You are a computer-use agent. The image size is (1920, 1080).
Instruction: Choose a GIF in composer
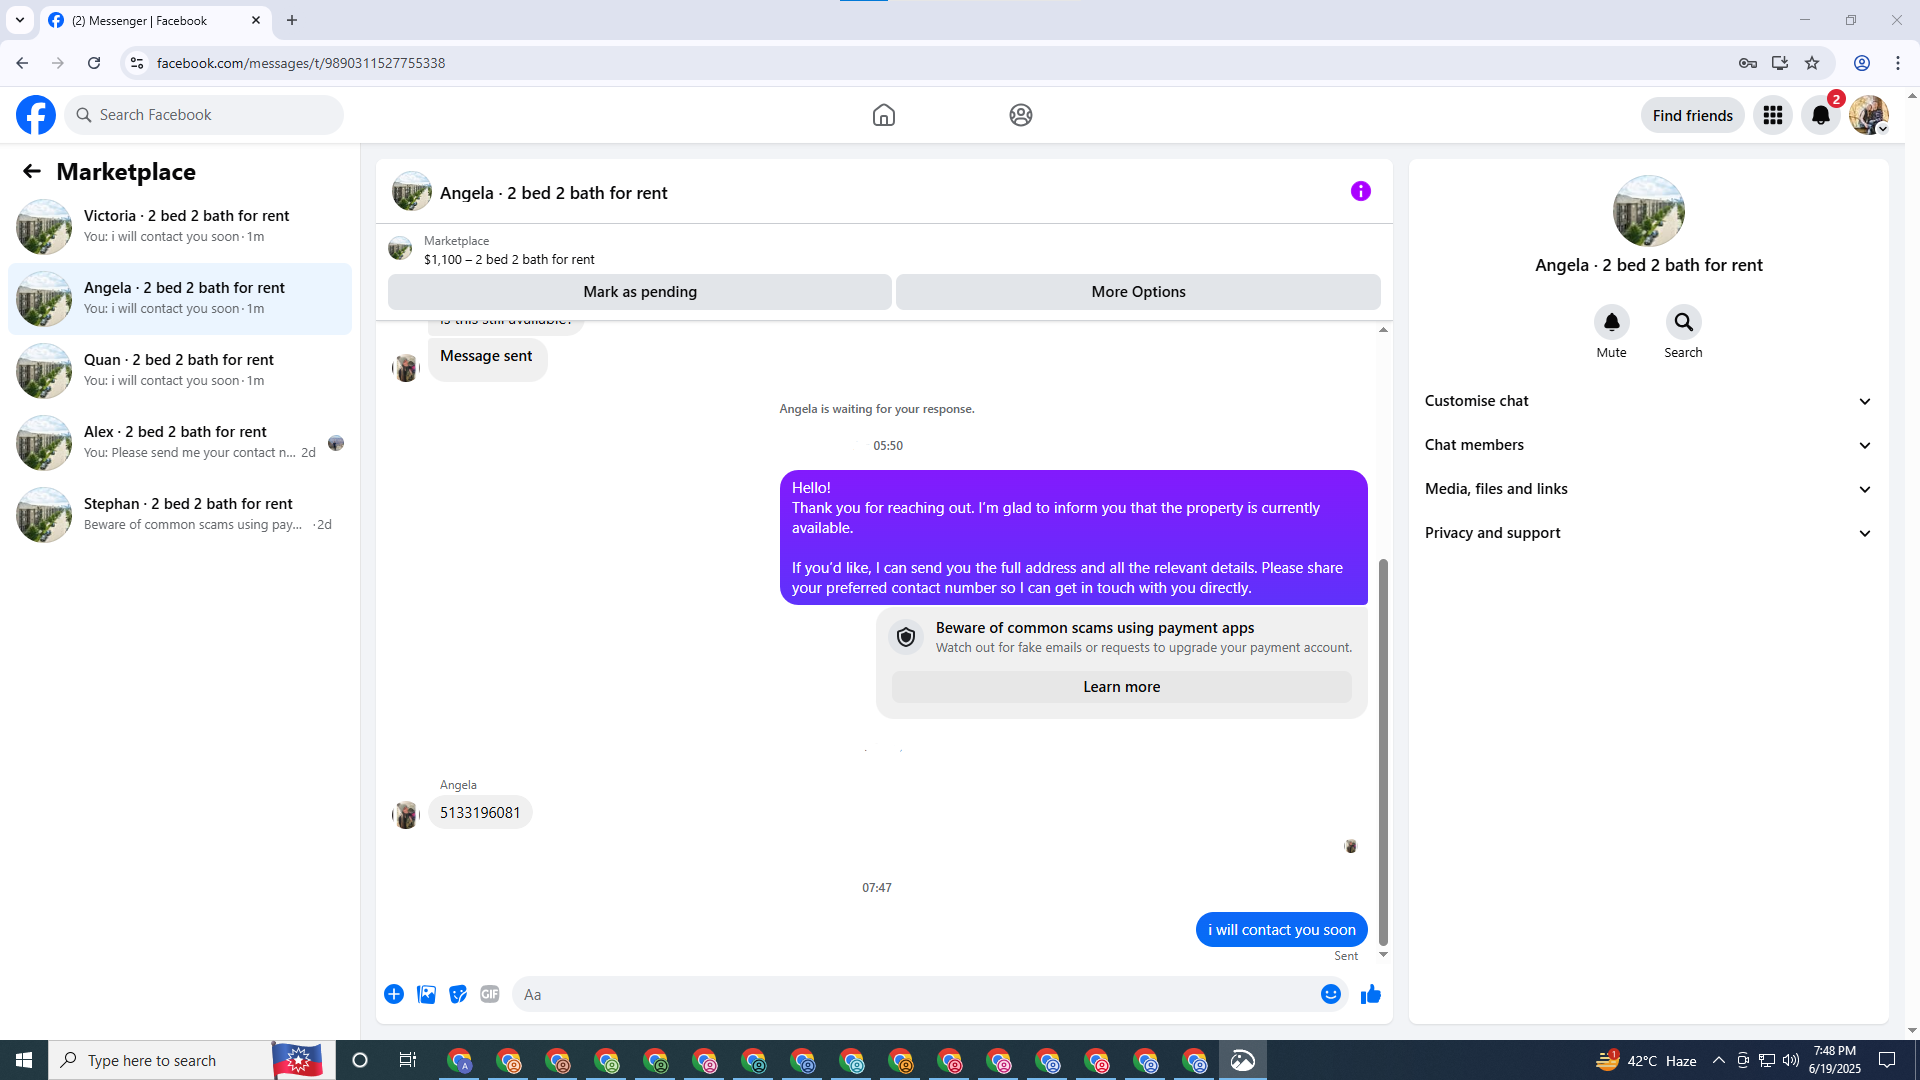click(490, 994)
